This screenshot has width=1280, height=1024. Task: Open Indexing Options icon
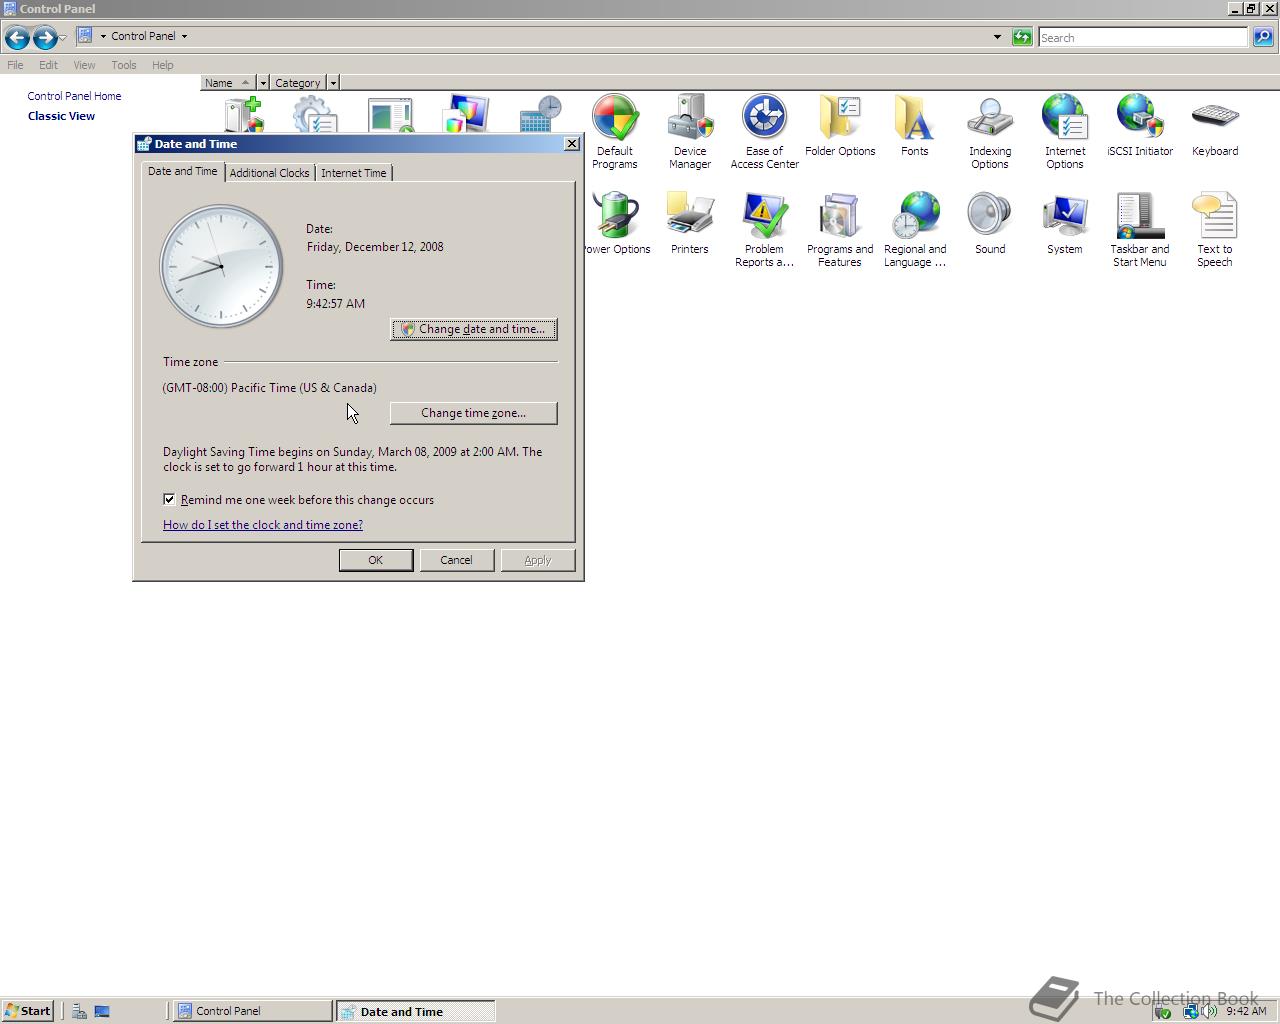[989, 131]
